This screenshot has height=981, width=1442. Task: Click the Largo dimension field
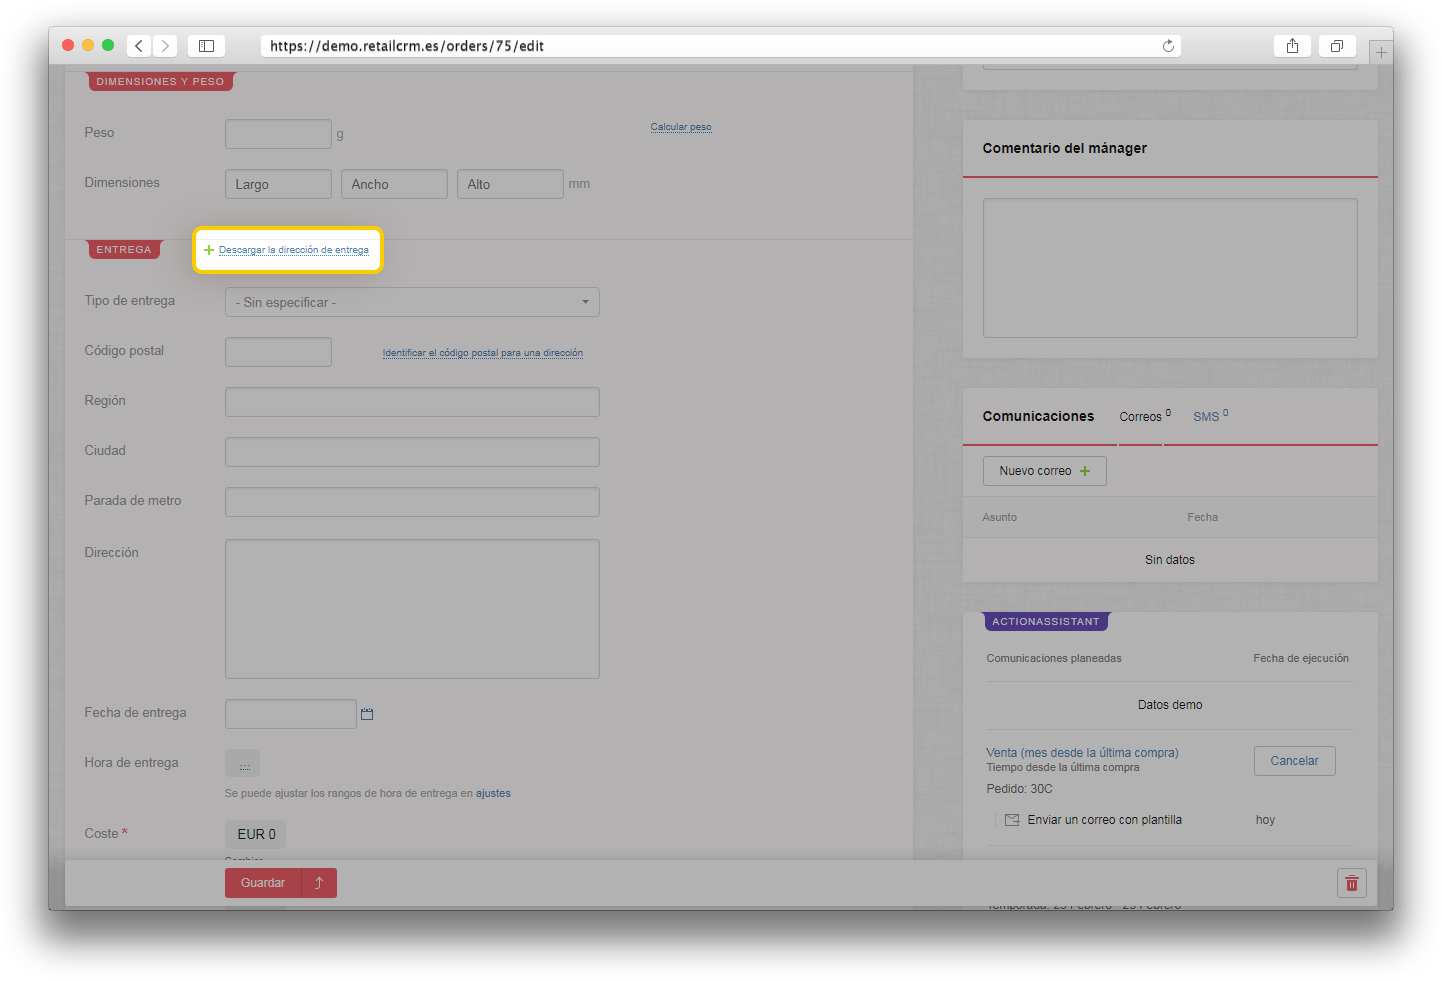tap(278, 184)
